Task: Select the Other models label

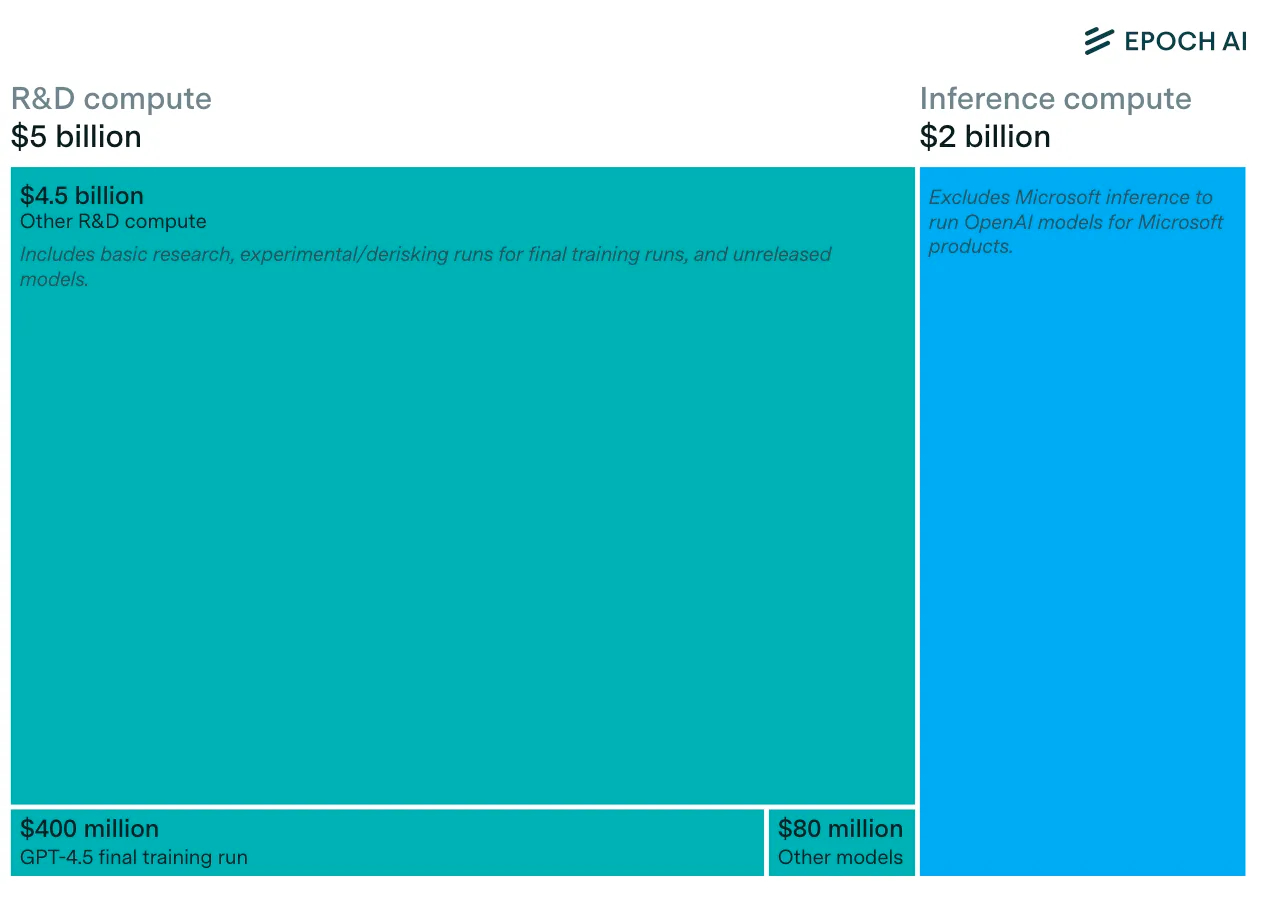Action: tap(840, 857)
